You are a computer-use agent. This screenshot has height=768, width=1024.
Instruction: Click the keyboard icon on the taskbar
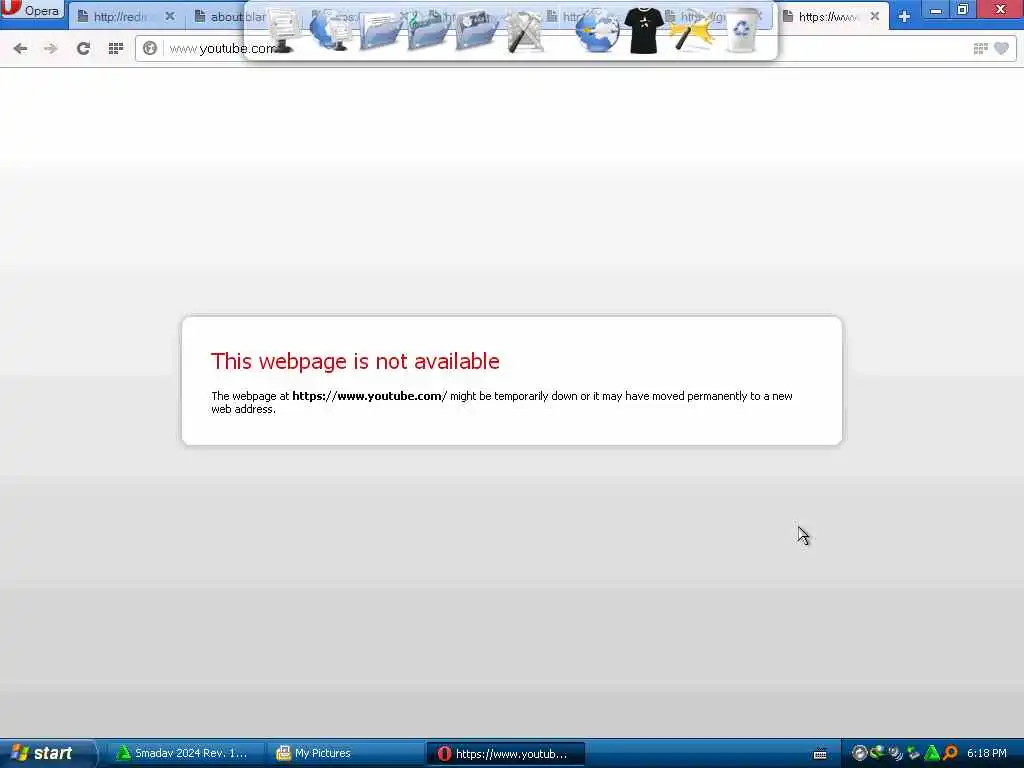(x=820, y=754)
